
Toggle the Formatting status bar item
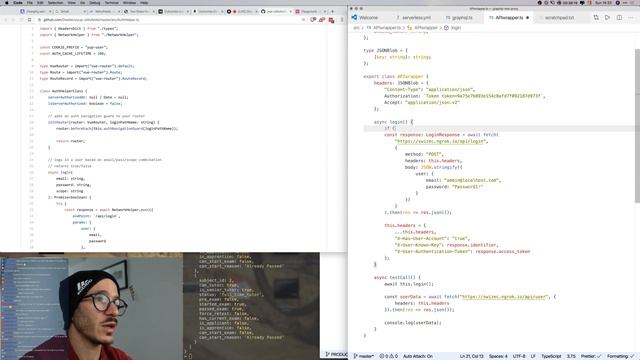pos(620,356)
